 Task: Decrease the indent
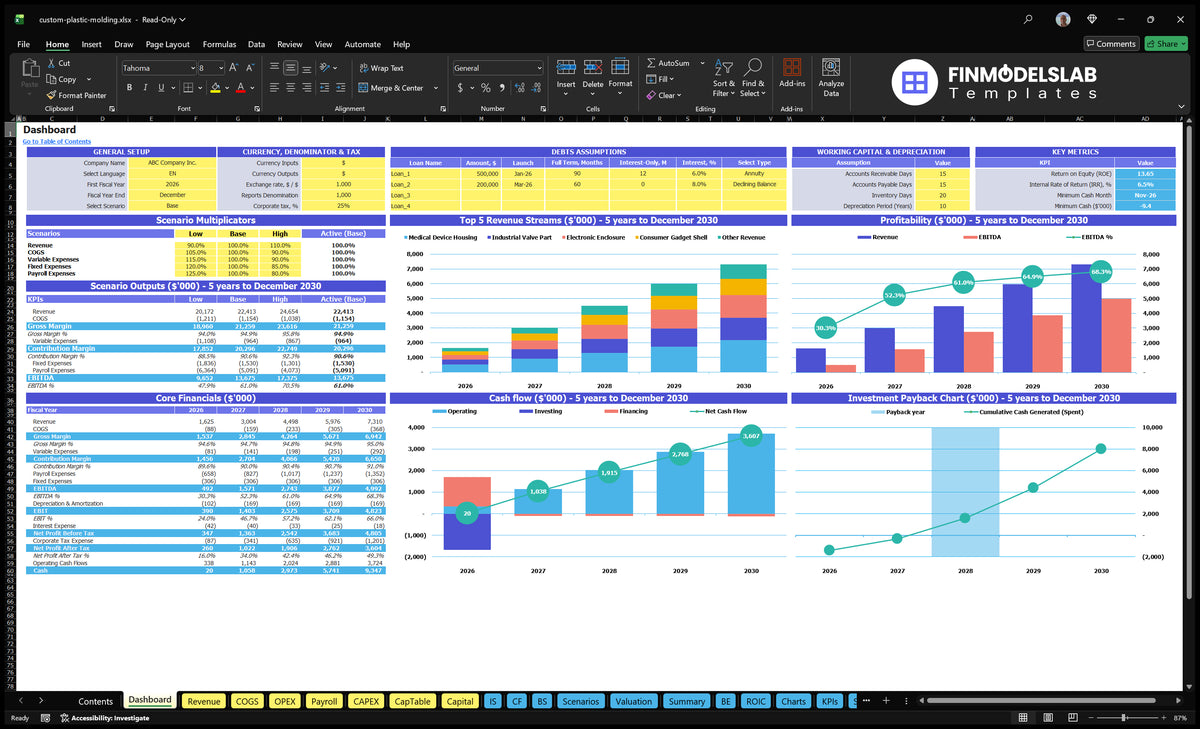(323, 88)
